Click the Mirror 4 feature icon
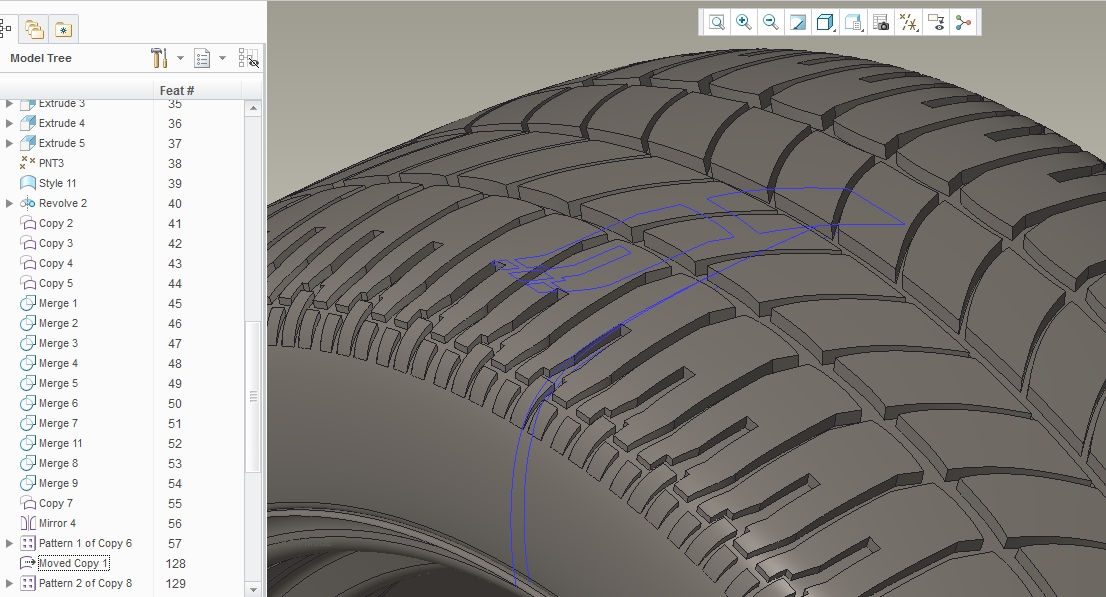The image size is (1106, 597). coord(28,524)
